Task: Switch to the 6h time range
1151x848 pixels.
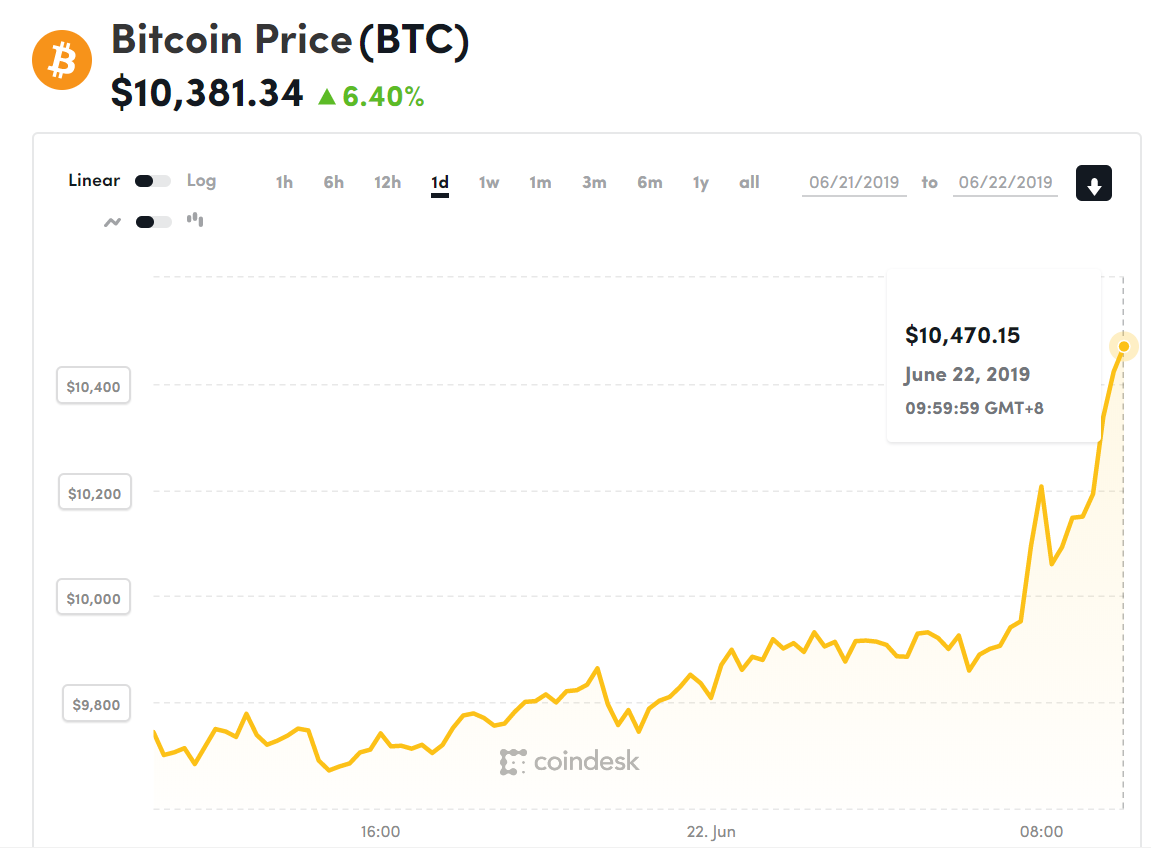Action: 333,183
